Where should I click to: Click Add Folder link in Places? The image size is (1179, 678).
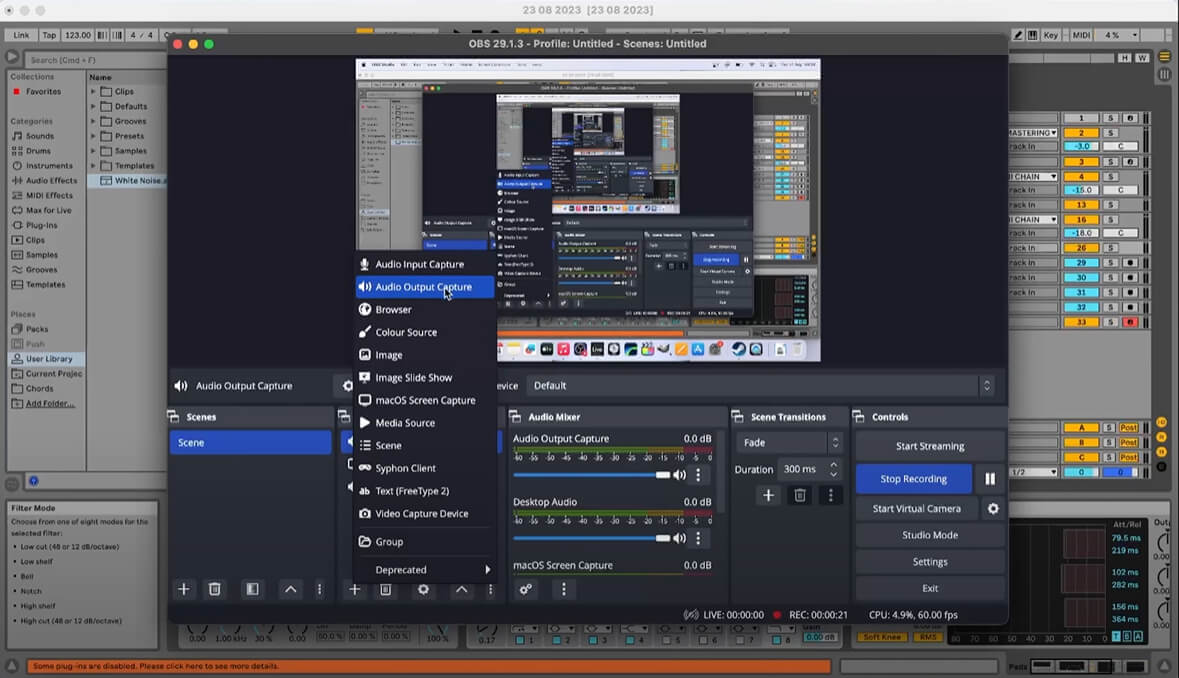[50, 404]
